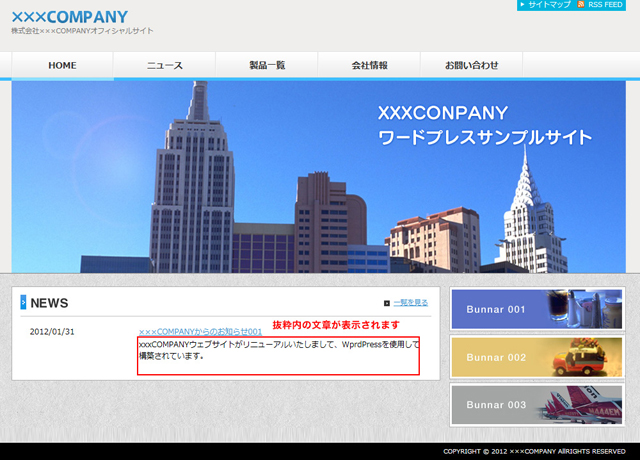Click the Bunnar 002 yellow banner
Image resolution: width=640 pixels, height=460 pixels.
(538, 357)
